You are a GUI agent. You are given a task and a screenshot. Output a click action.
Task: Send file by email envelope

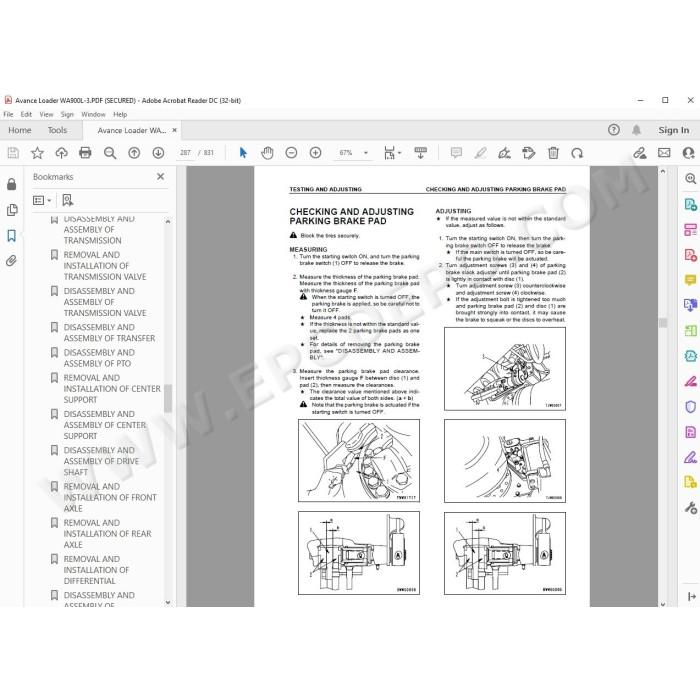click(664, 153)
